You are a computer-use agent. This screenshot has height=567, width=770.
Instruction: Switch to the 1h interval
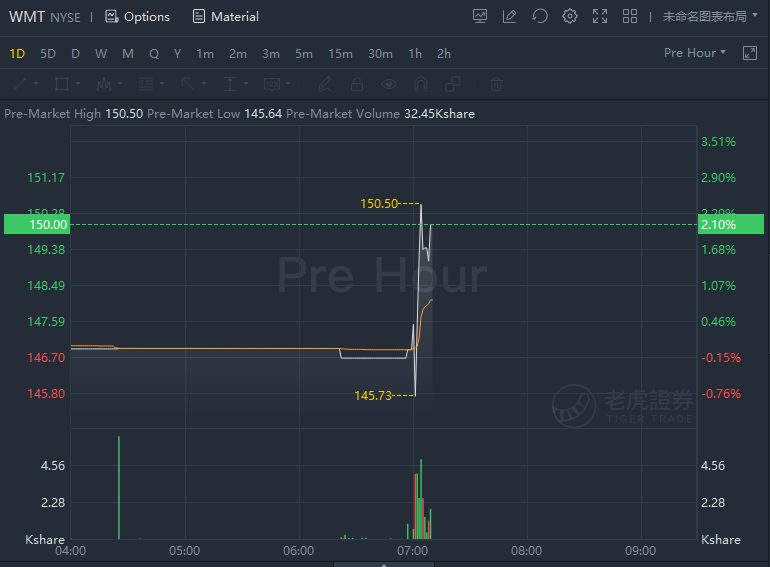415,54
